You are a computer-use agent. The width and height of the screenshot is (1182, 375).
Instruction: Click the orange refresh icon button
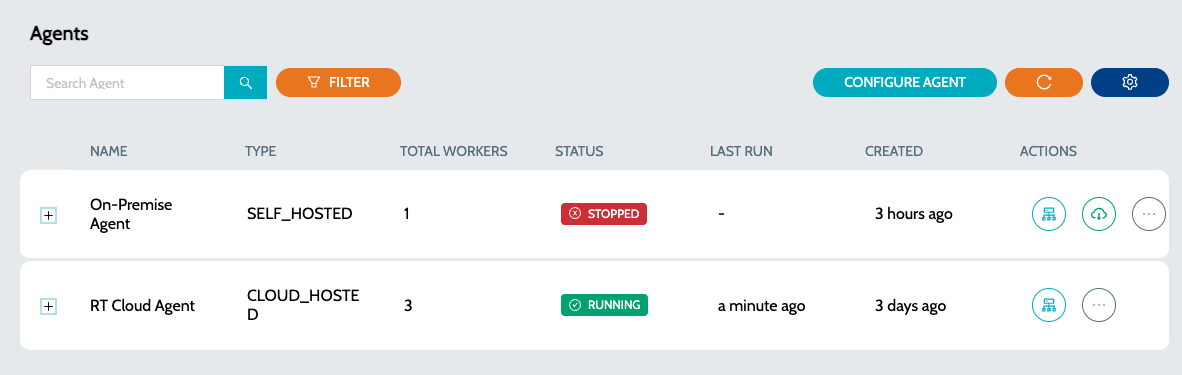(x=1043, y=82)
